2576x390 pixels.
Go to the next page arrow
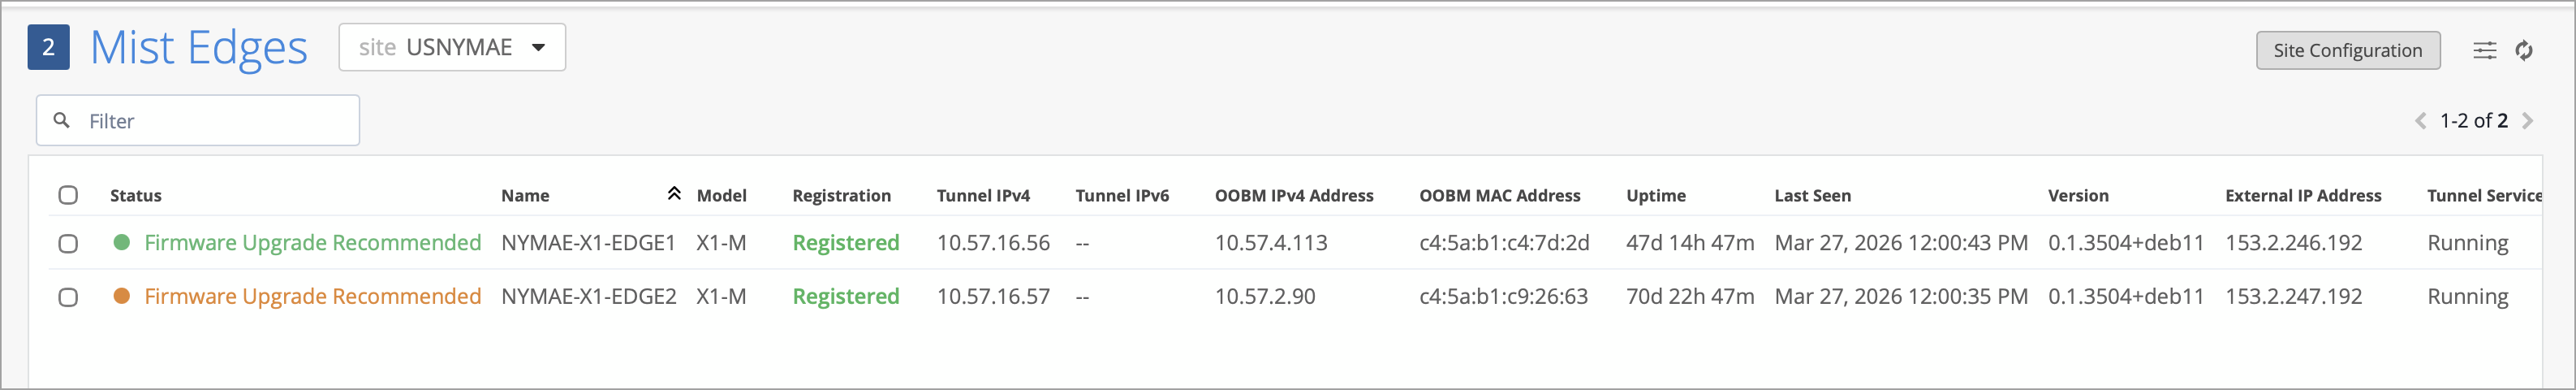tap(2528, 121)
